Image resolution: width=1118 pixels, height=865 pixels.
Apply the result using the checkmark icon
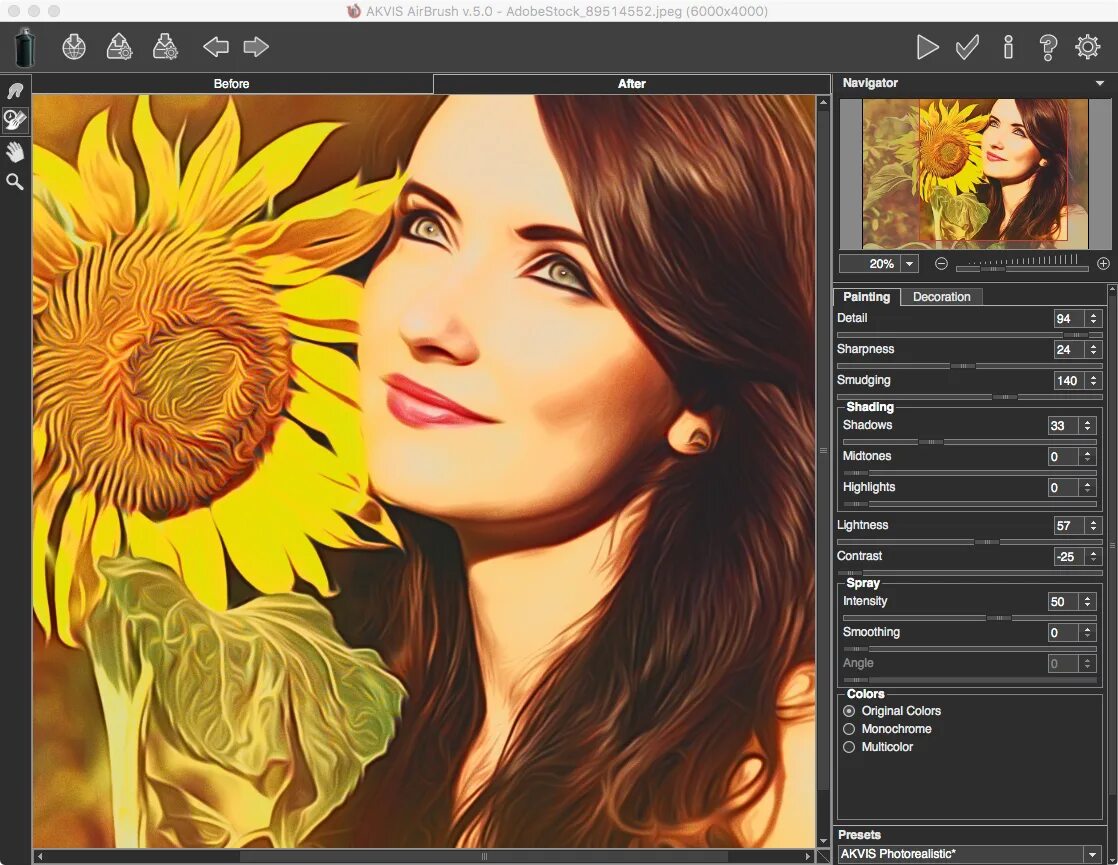[966, 46]
